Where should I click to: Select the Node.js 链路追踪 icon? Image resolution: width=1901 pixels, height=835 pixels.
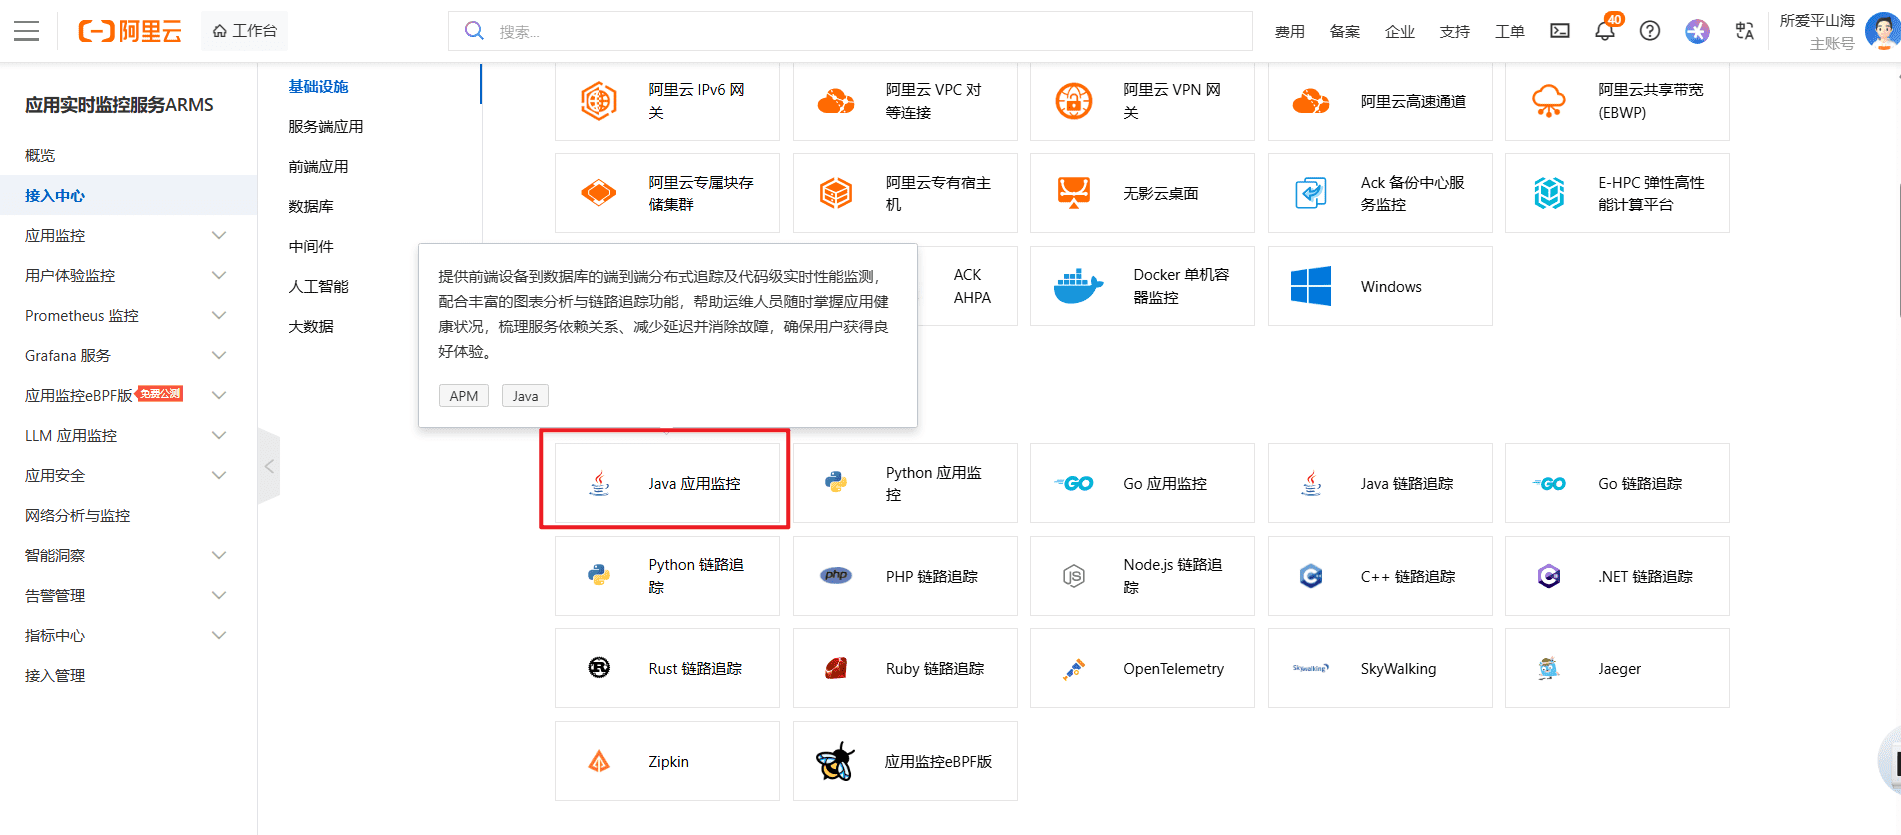(x=1074, y=576)
